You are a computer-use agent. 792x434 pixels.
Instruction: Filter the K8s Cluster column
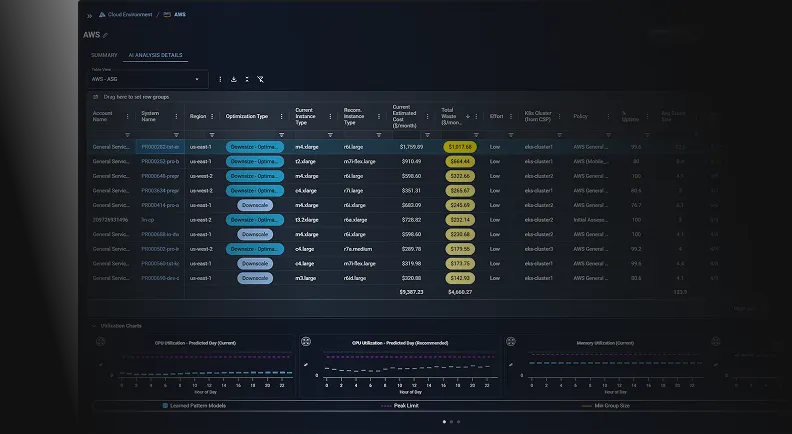coord(559,135)
